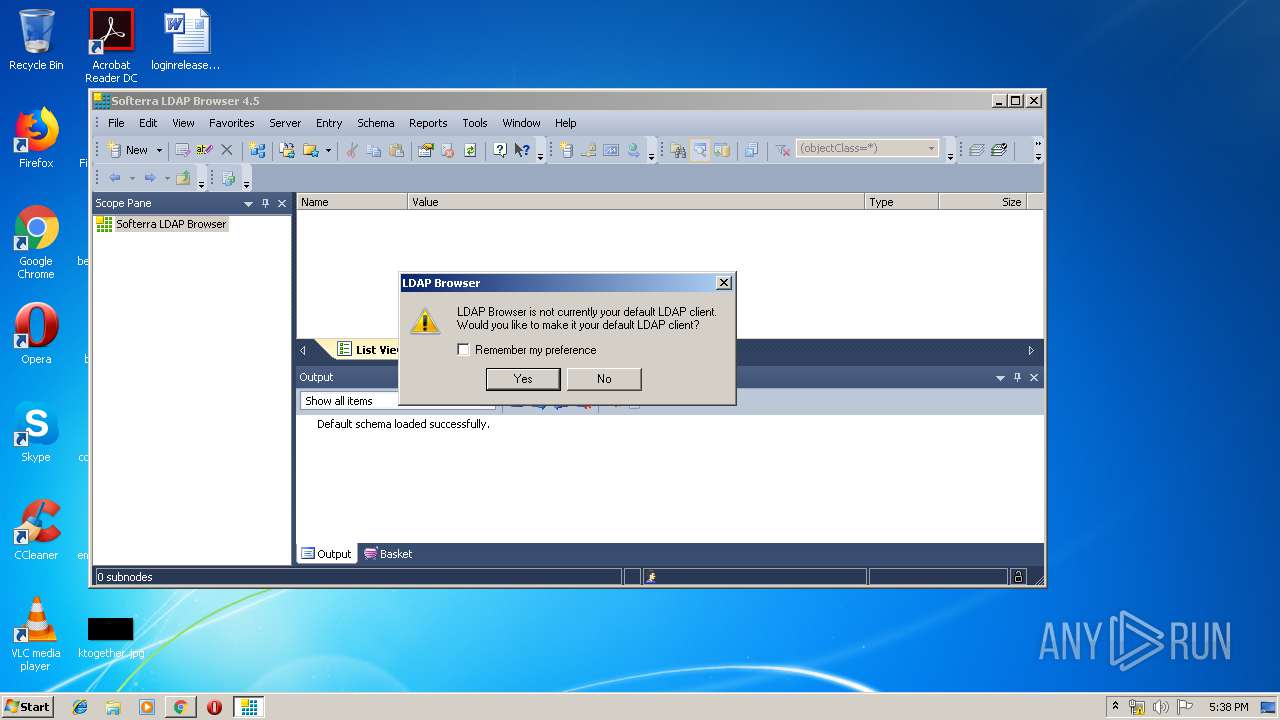Click the Type column header

pos(902,202)
